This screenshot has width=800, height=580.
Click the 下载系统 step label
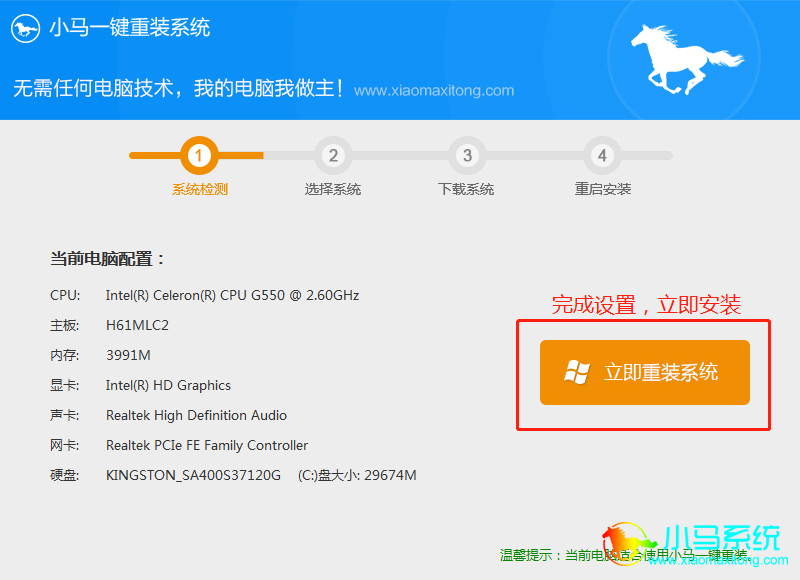(466, 189)
